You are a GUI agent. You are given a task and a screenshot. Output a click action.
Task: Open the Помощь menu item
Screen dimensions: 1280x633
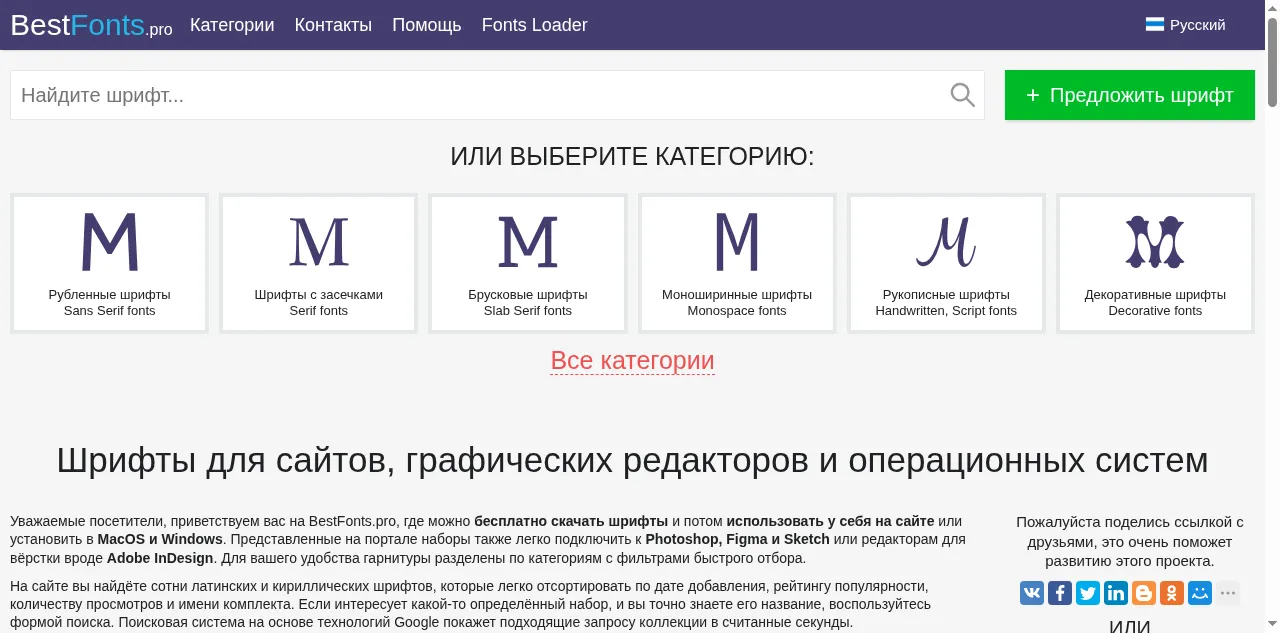pos(427,25)
